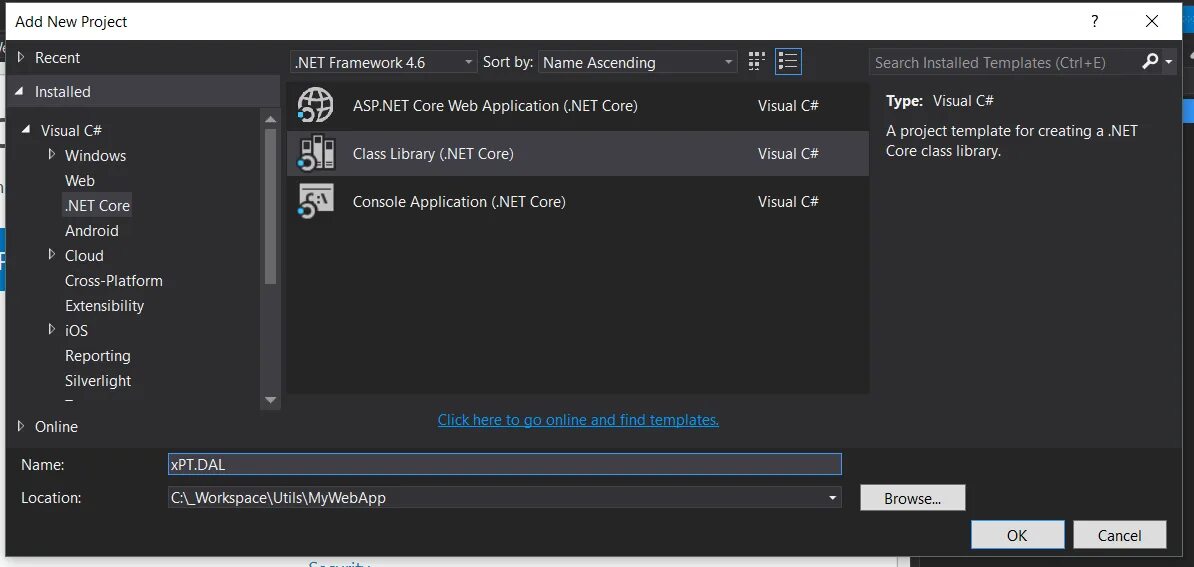Click the search magnifier icon
Viewport: 1194px width, 567px height.
coord(1150,62)
